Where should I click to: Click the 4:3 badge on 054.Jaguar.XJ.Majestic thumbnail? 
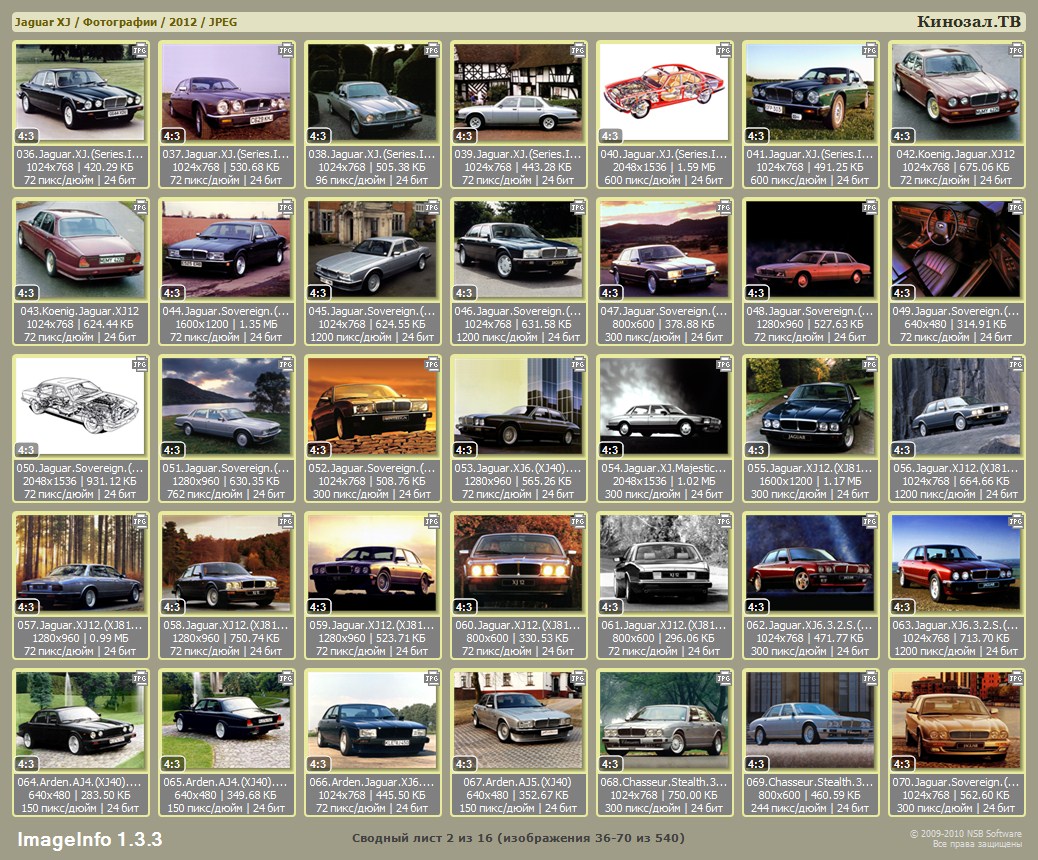[x=610, y=450]
